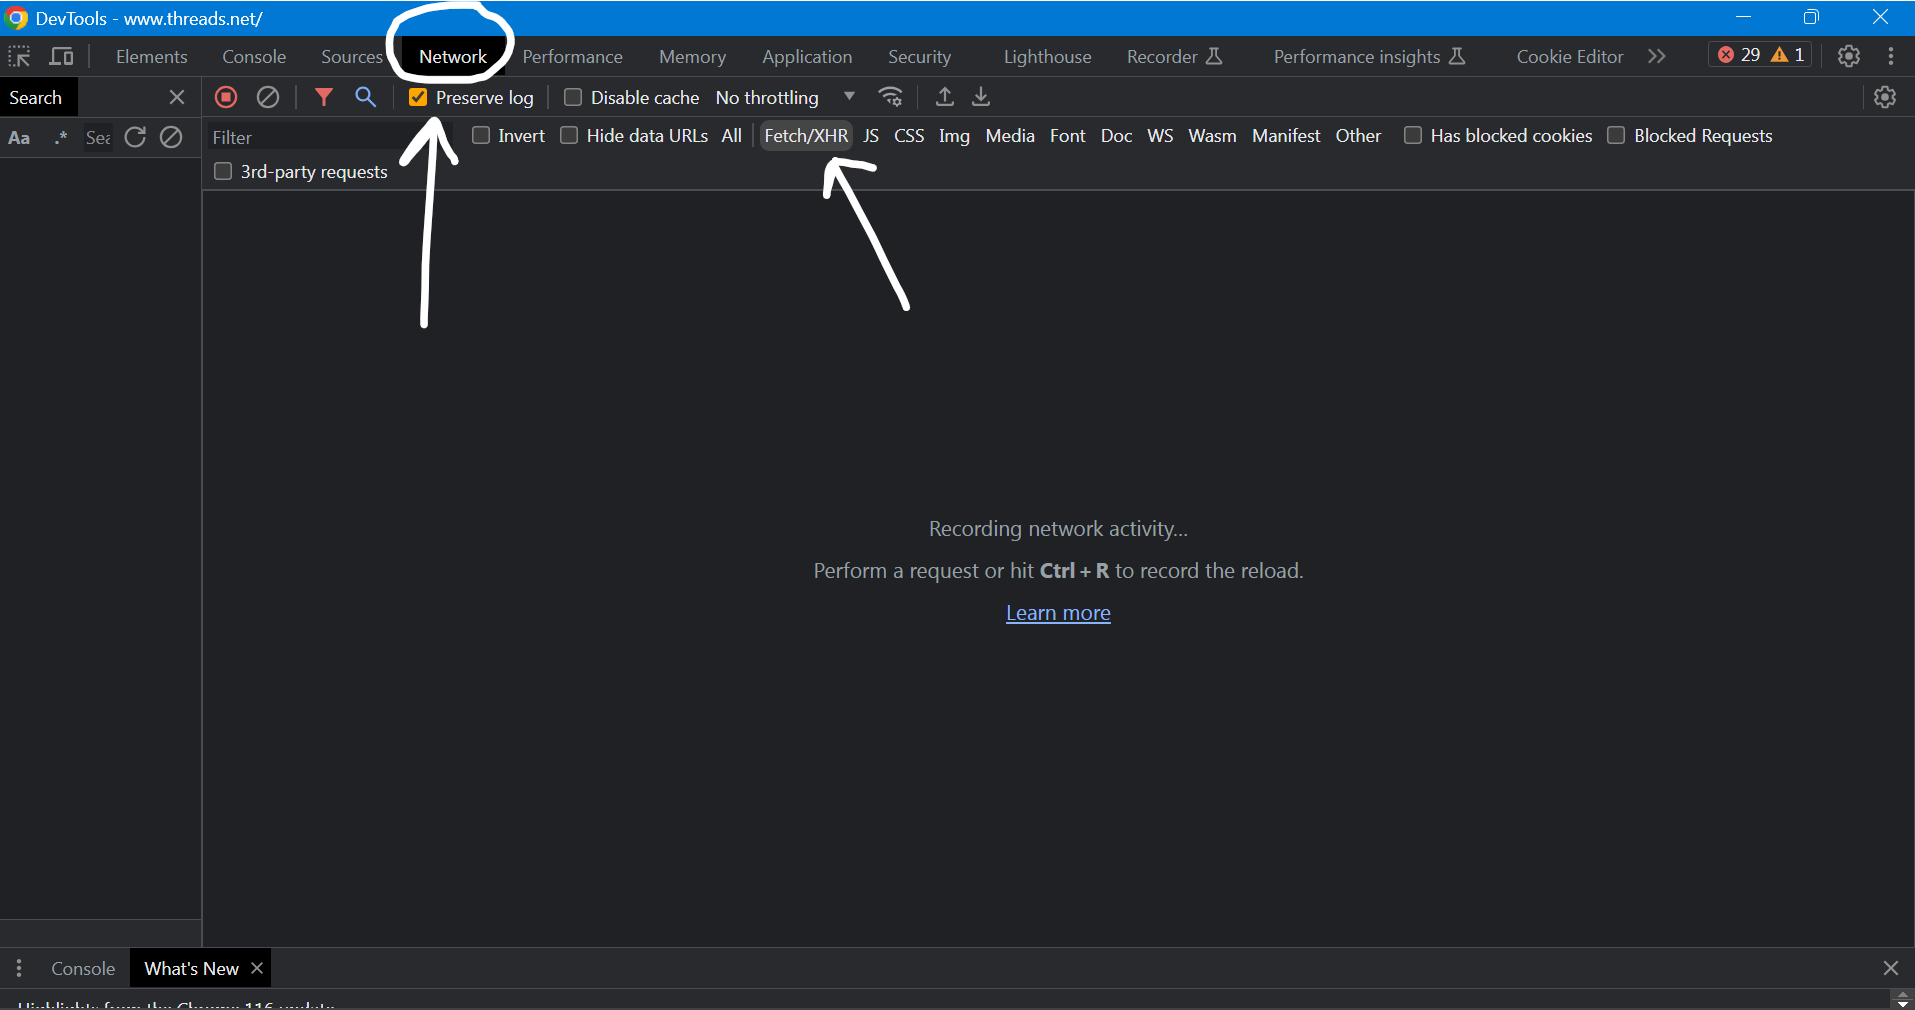The height and width of the screenshot is (1010, 1915).
Task: Close the bottom drawer
Action: pos(1891,968)
